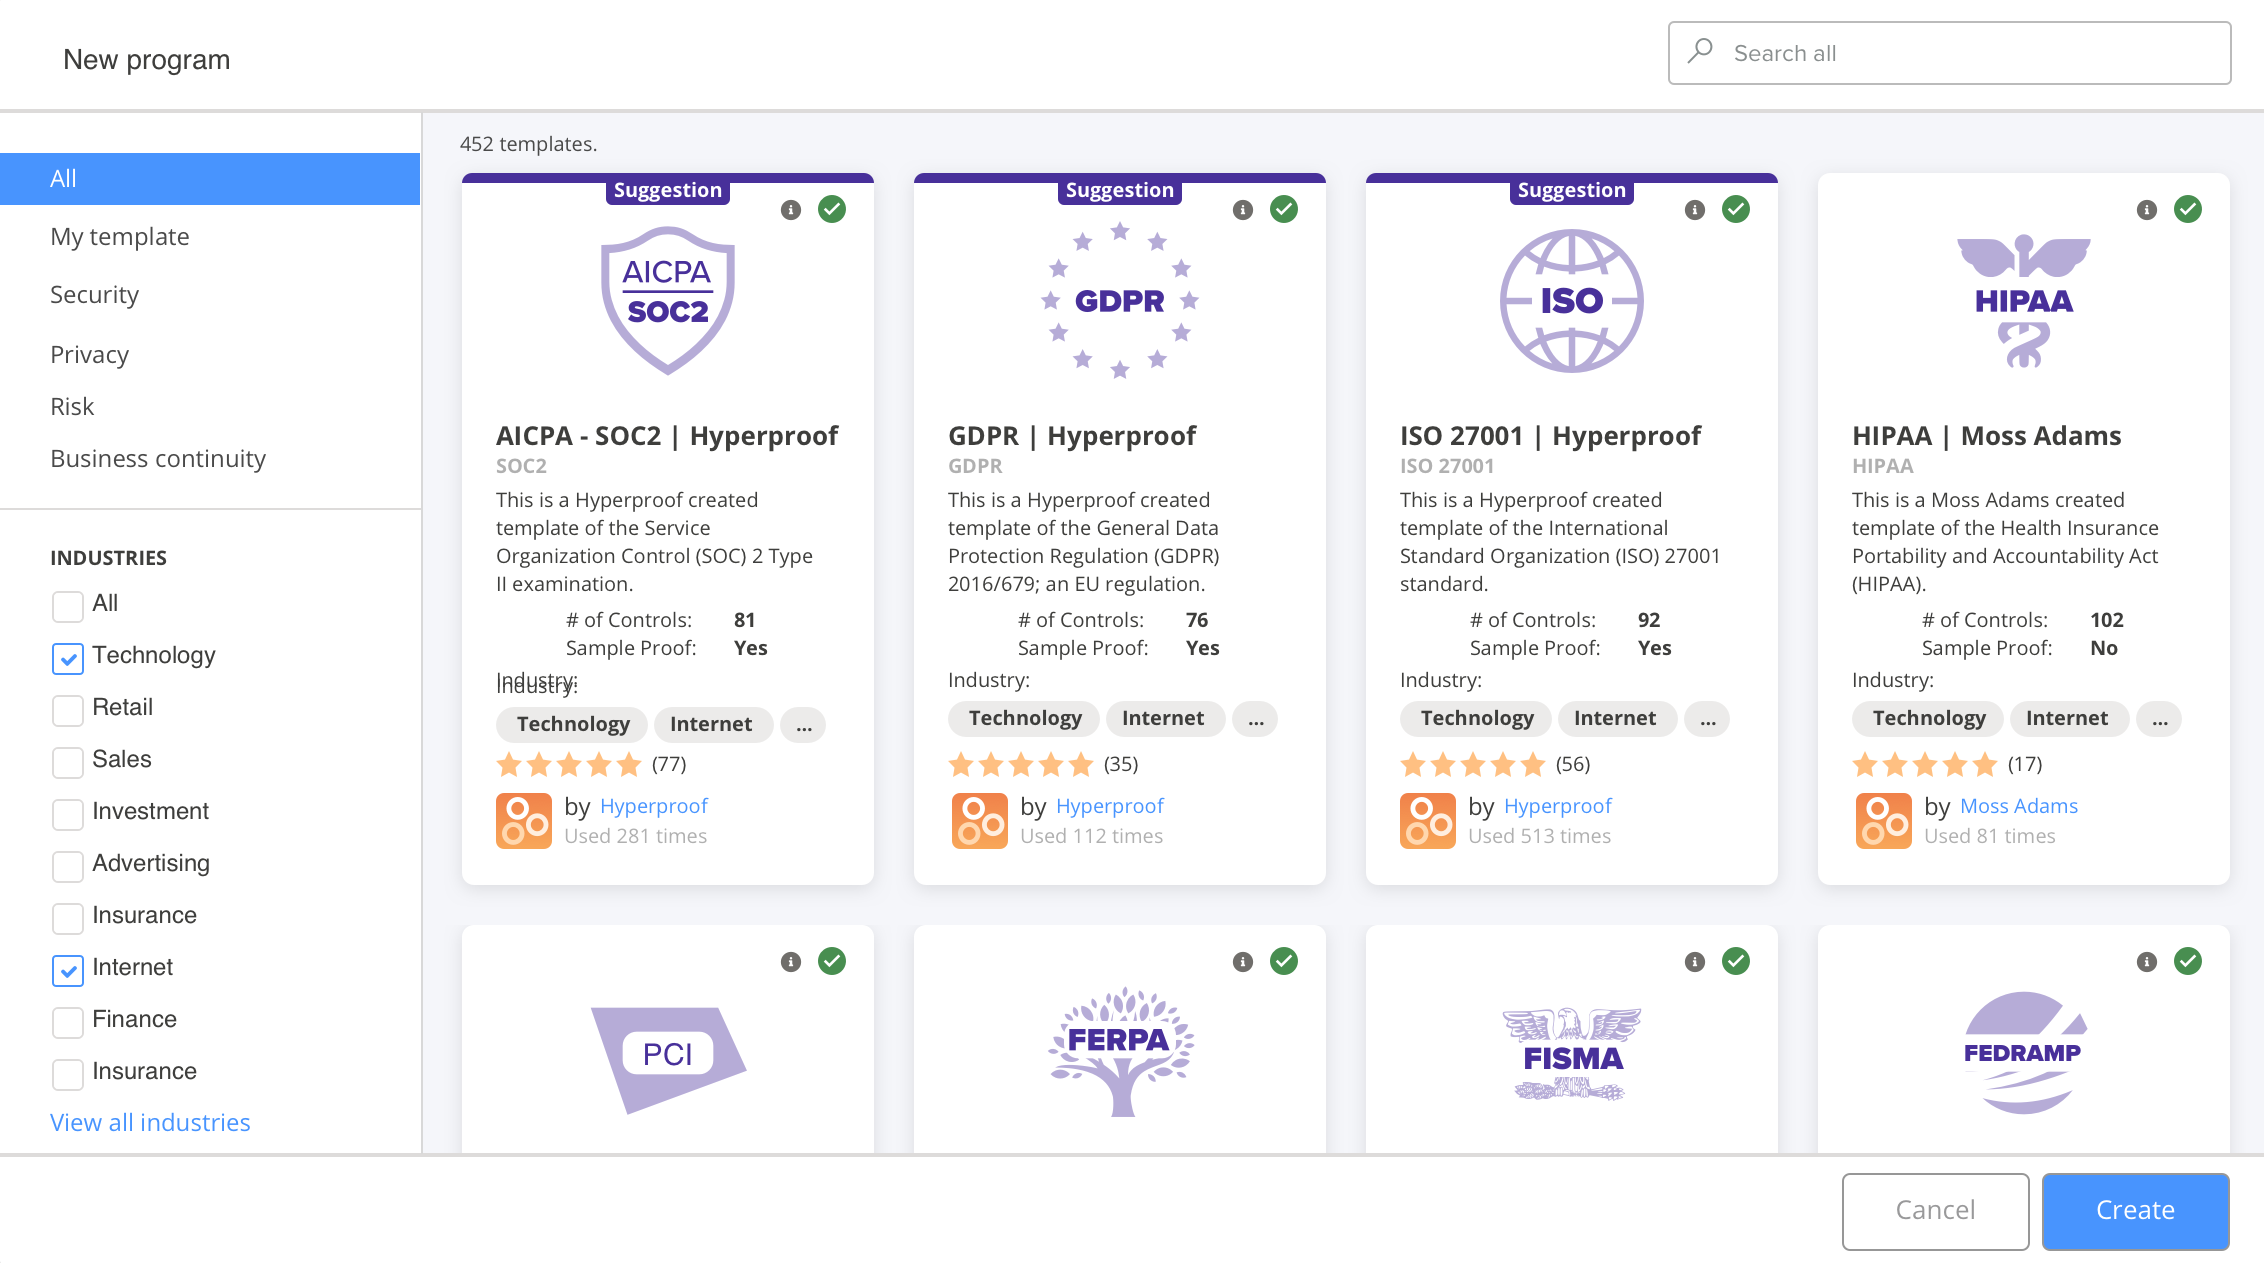Check the Insurance checkbox above Internet

click(x=68, y=918)
